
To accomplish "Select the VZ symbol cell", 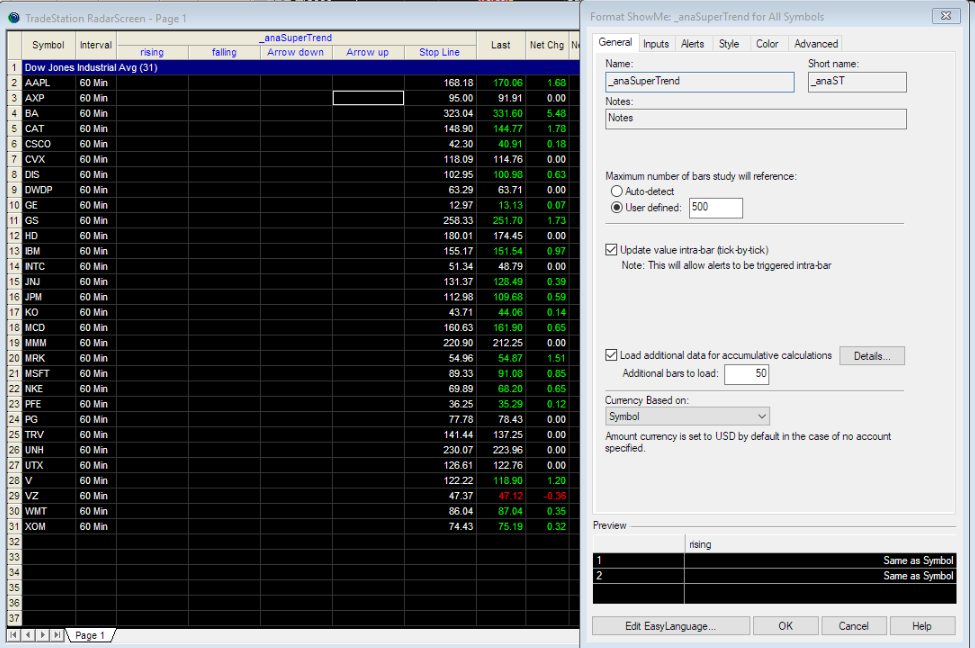I will click(49, 496).
